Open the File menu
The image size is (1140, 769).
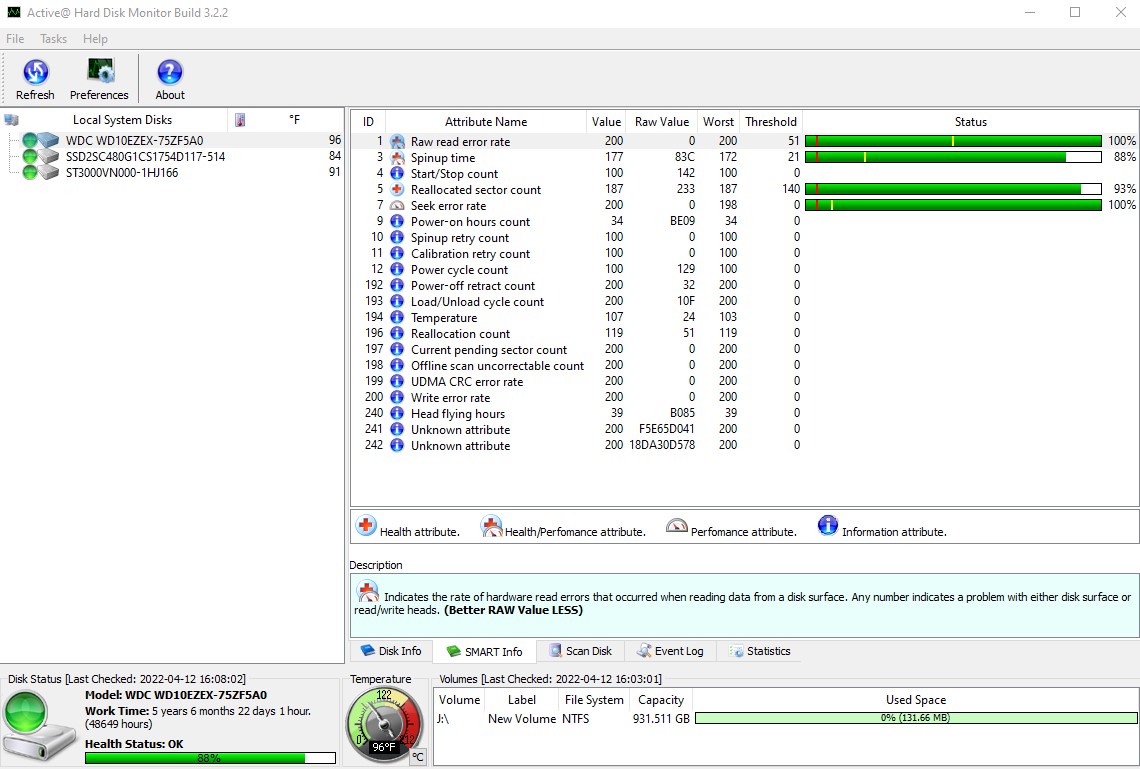coord(15,39)
